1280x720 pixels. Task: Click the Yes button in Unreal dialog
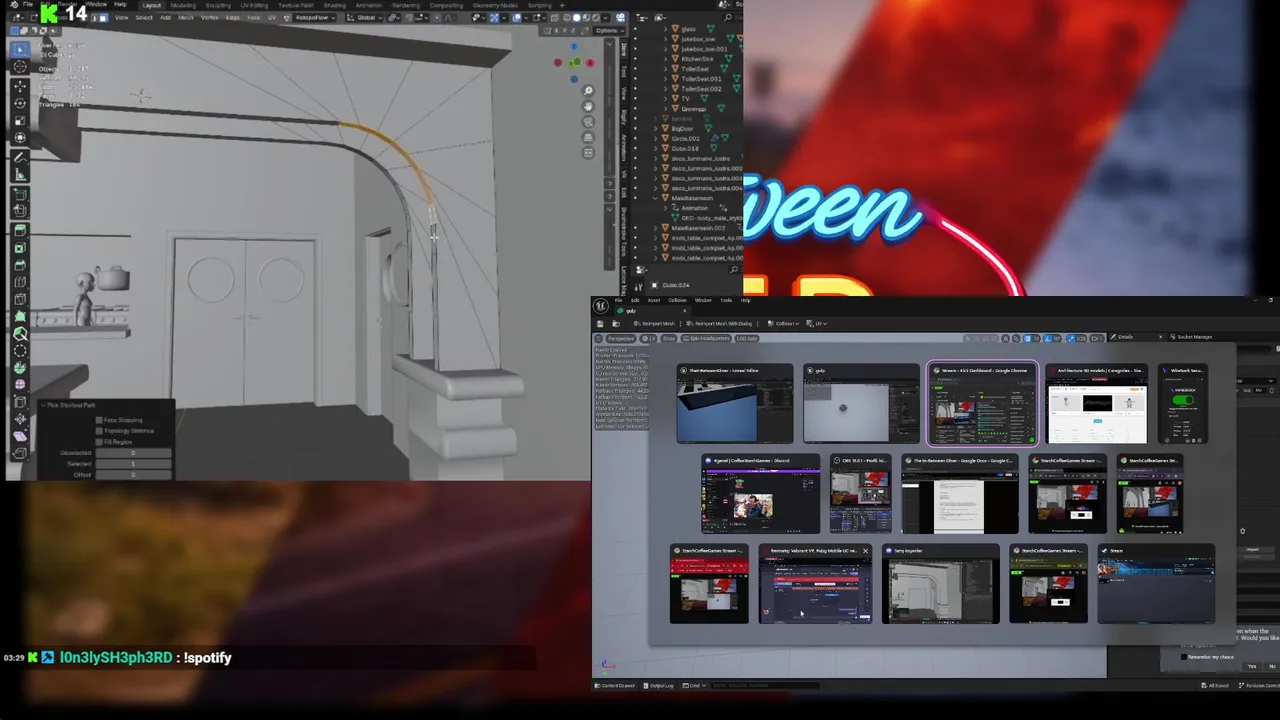point(1251,666)
